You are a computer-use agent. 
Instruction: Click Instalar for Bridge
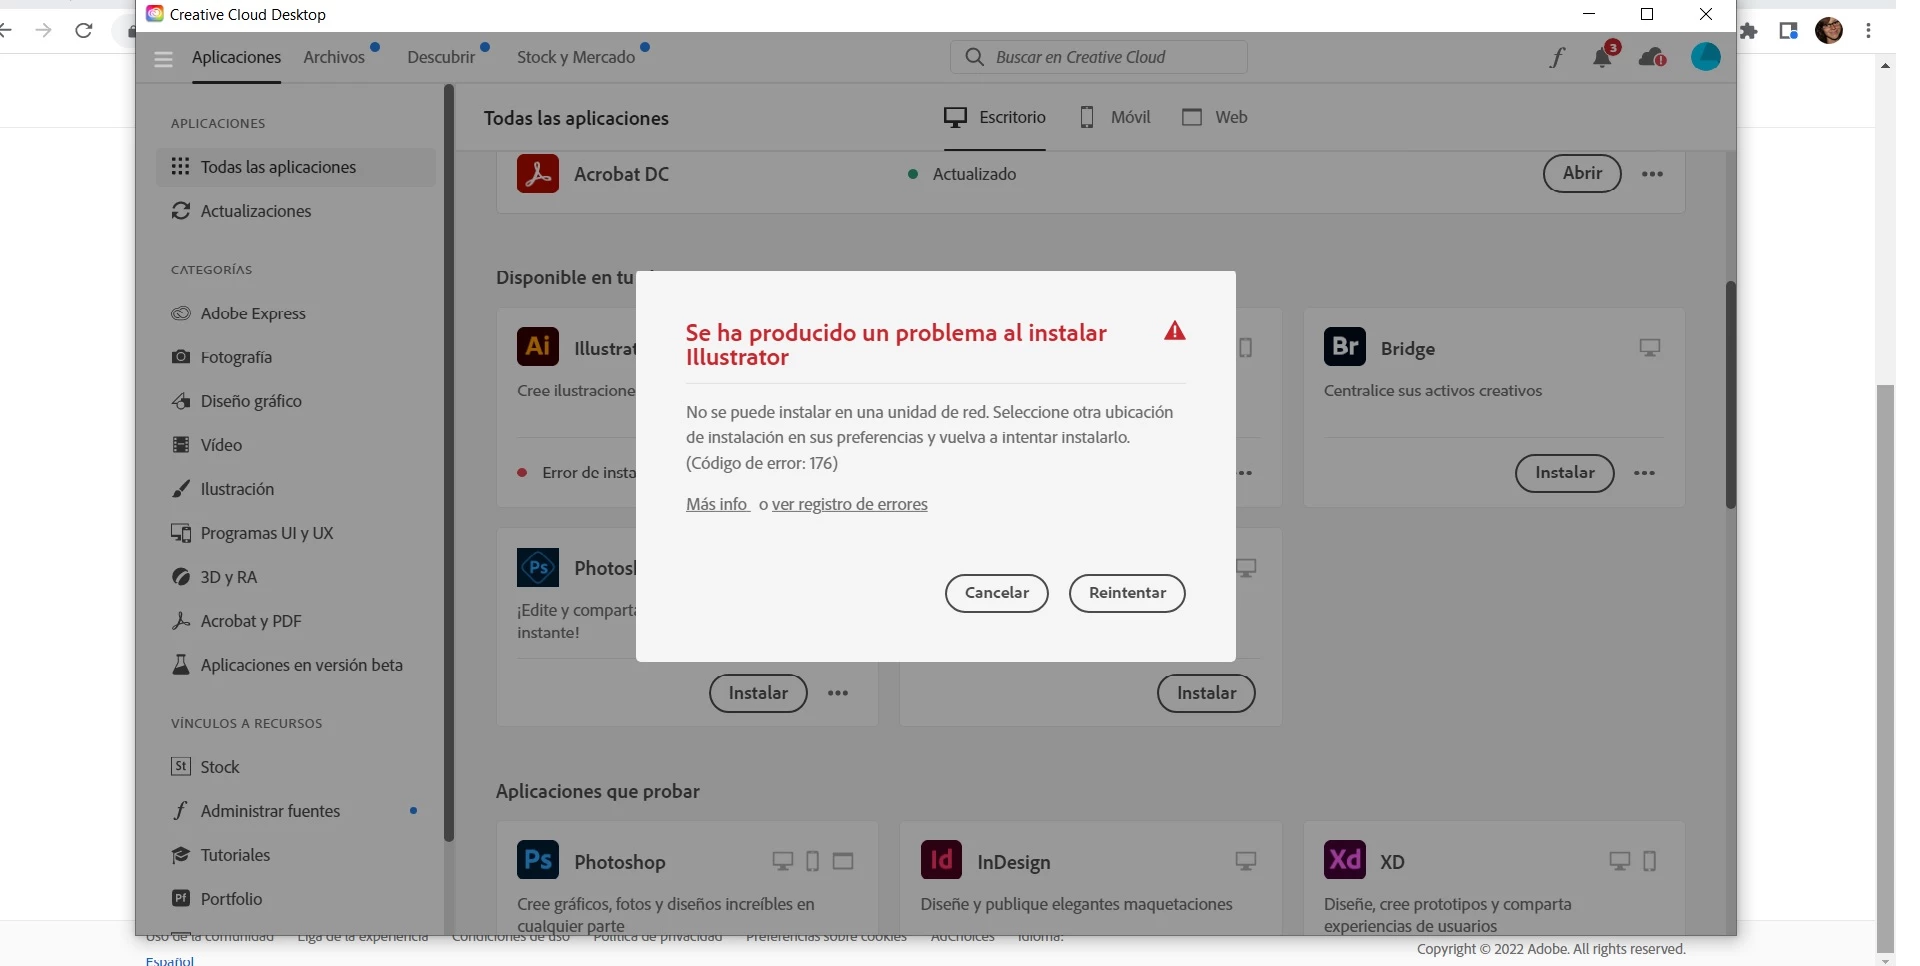coord(1565,473)
